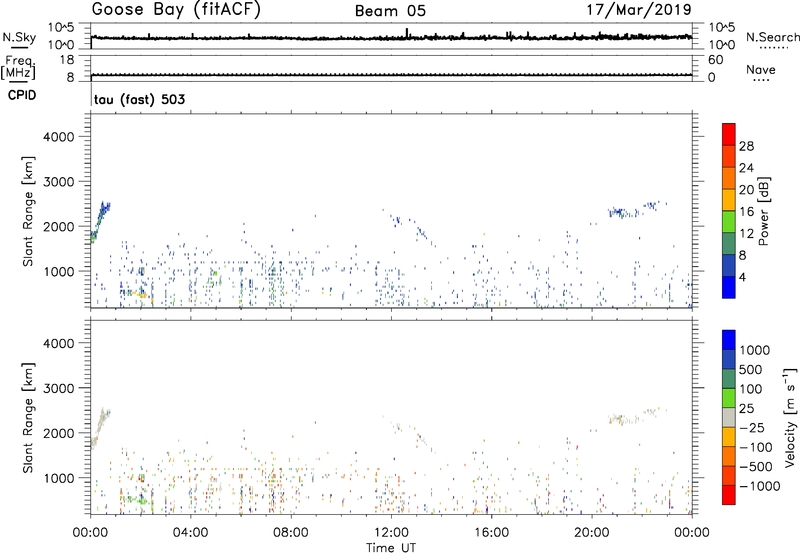Click the yellow 16-20 dB Power colorbar segment
800x554 pixels.
click(x=729, y=200)
